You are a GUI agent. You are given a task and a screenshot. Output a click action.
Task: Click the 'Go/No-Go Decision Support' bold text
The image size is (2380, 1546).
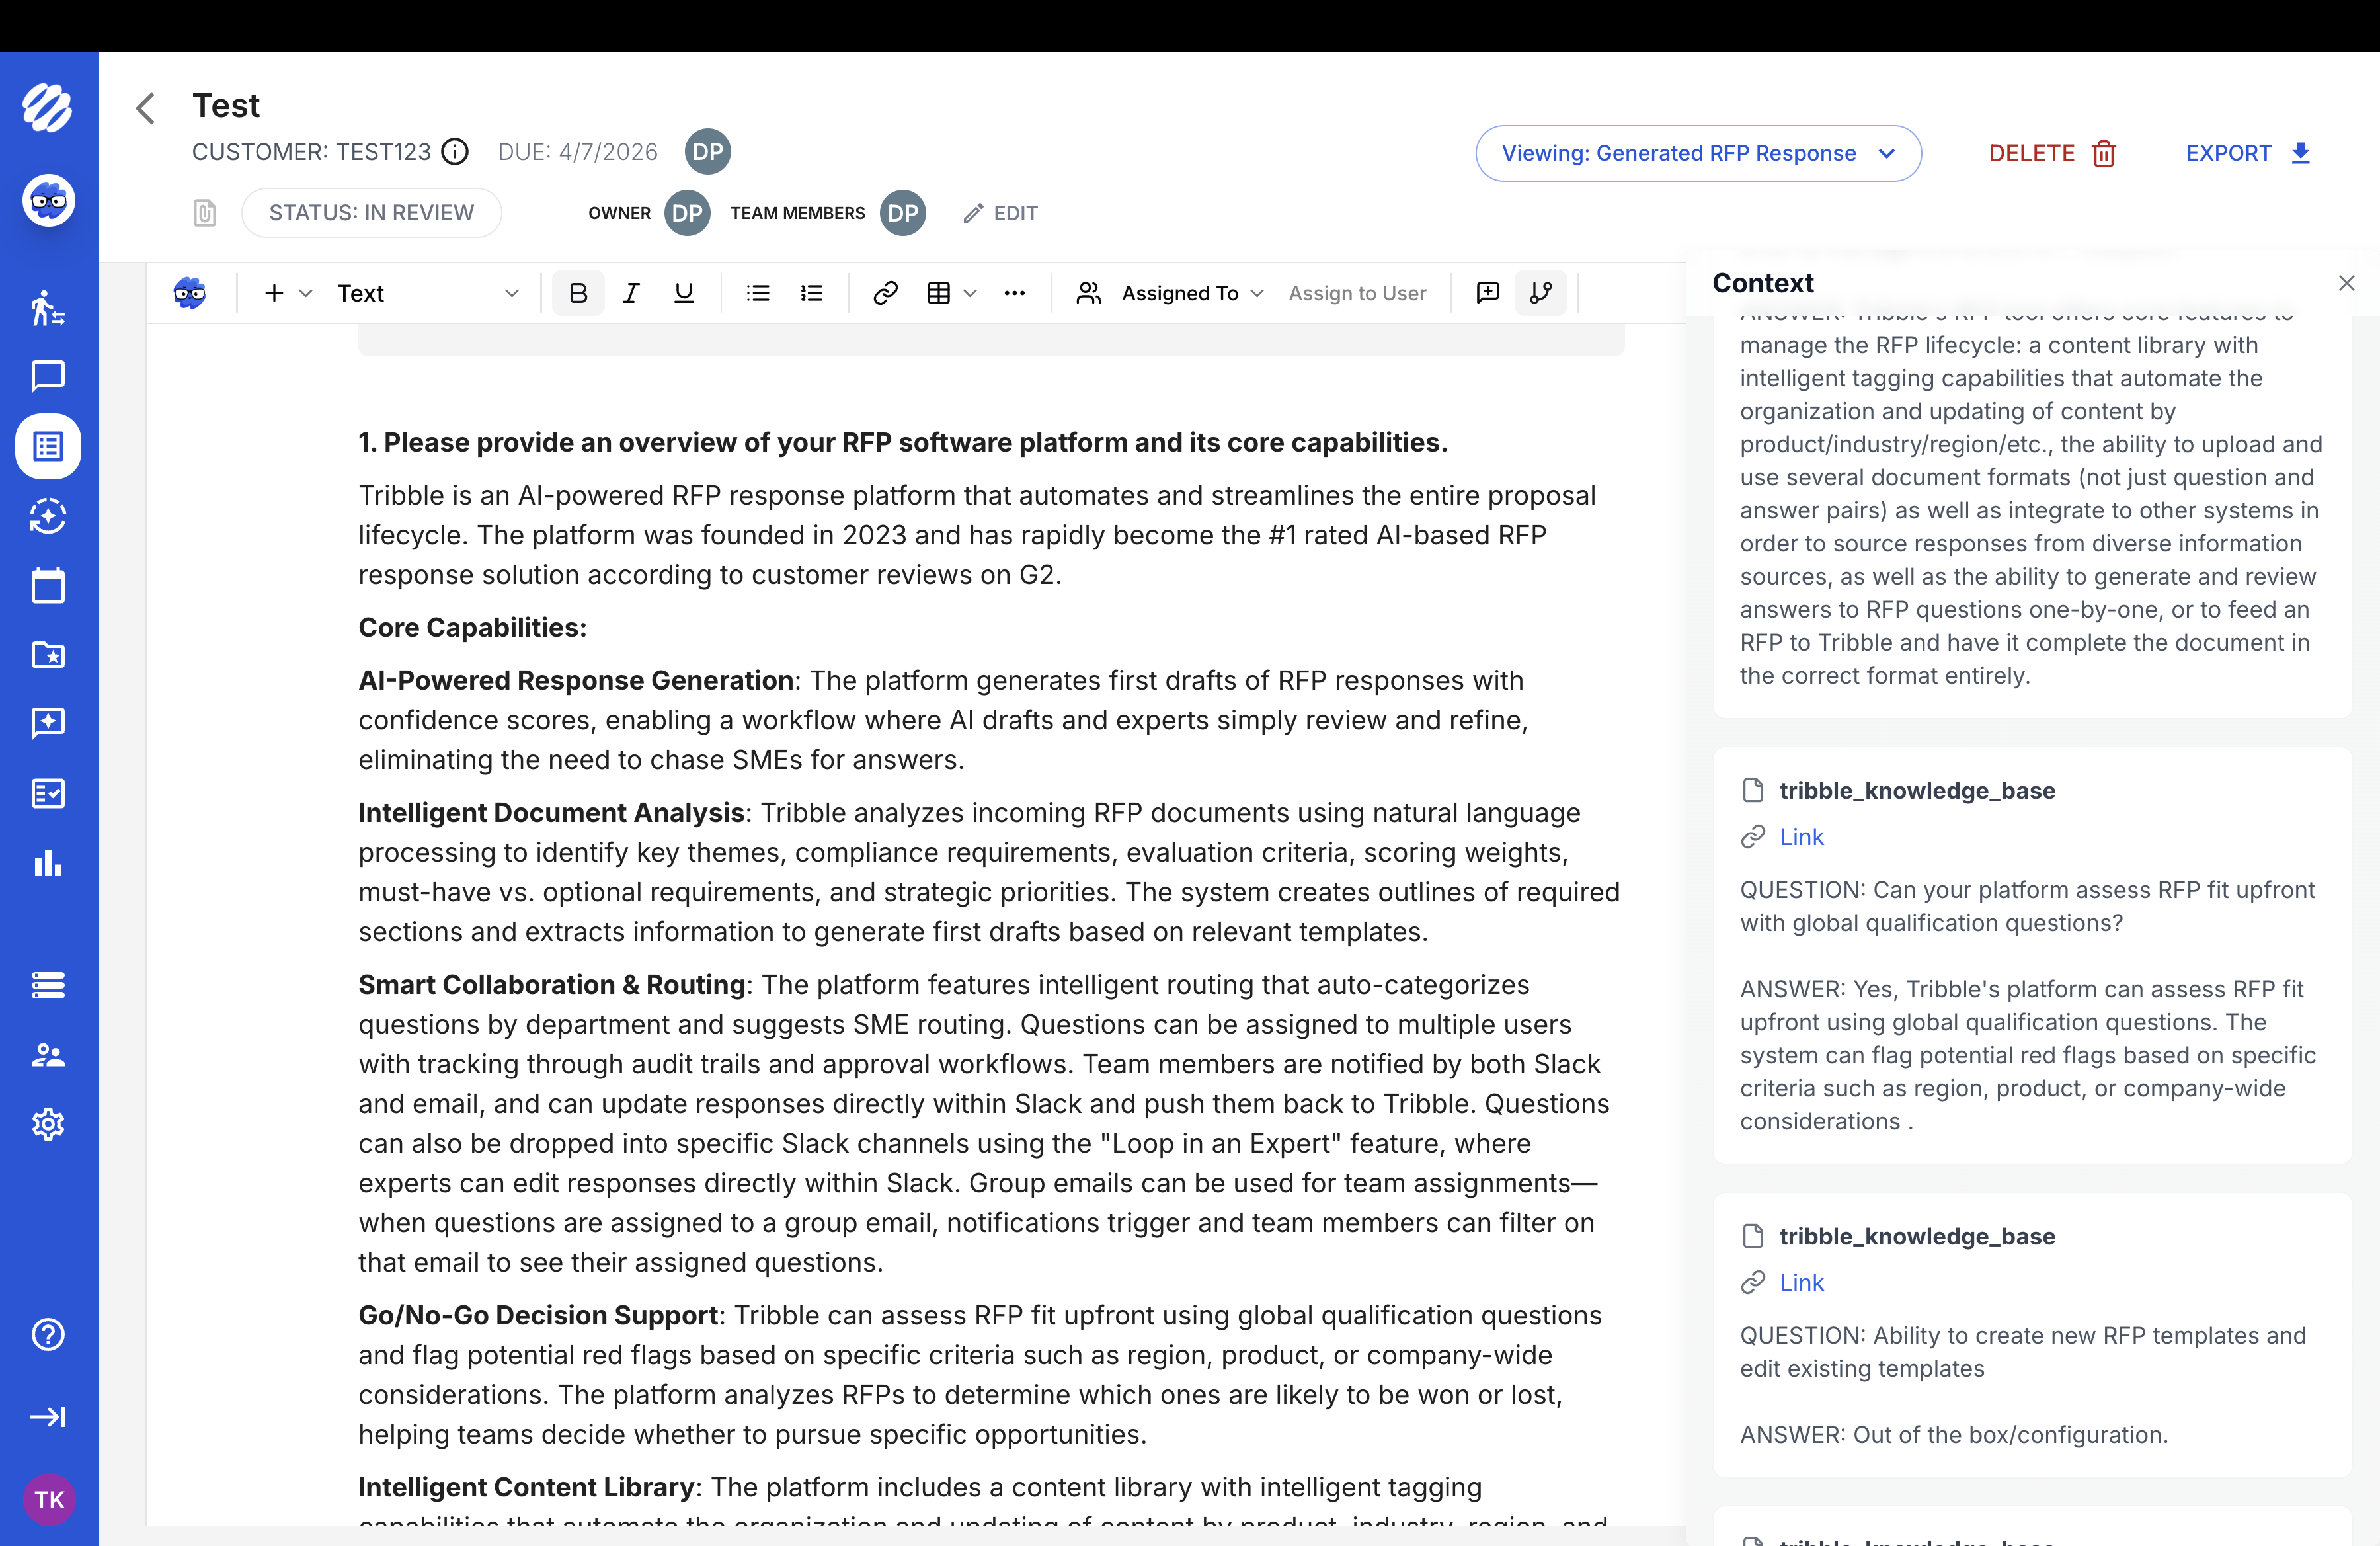[x=538, y=1315]
